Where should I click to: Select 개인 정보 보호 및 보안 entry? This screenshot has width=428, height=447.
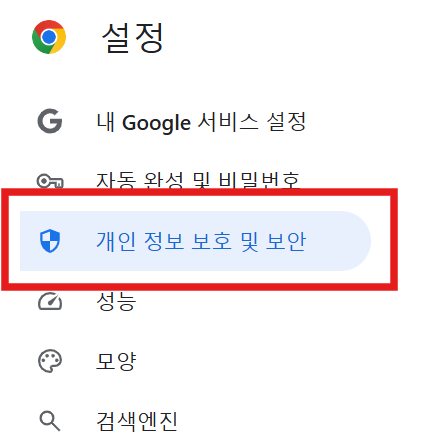point(195,241)
